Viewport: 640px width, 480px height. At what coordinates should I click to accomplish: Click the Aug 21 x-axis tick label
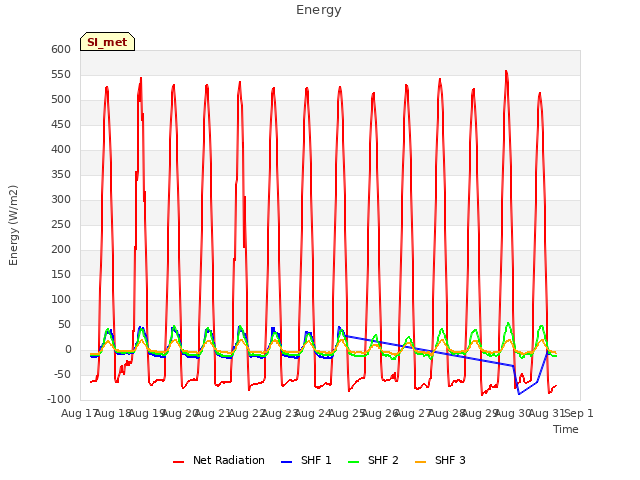click(x=213, y=413)
